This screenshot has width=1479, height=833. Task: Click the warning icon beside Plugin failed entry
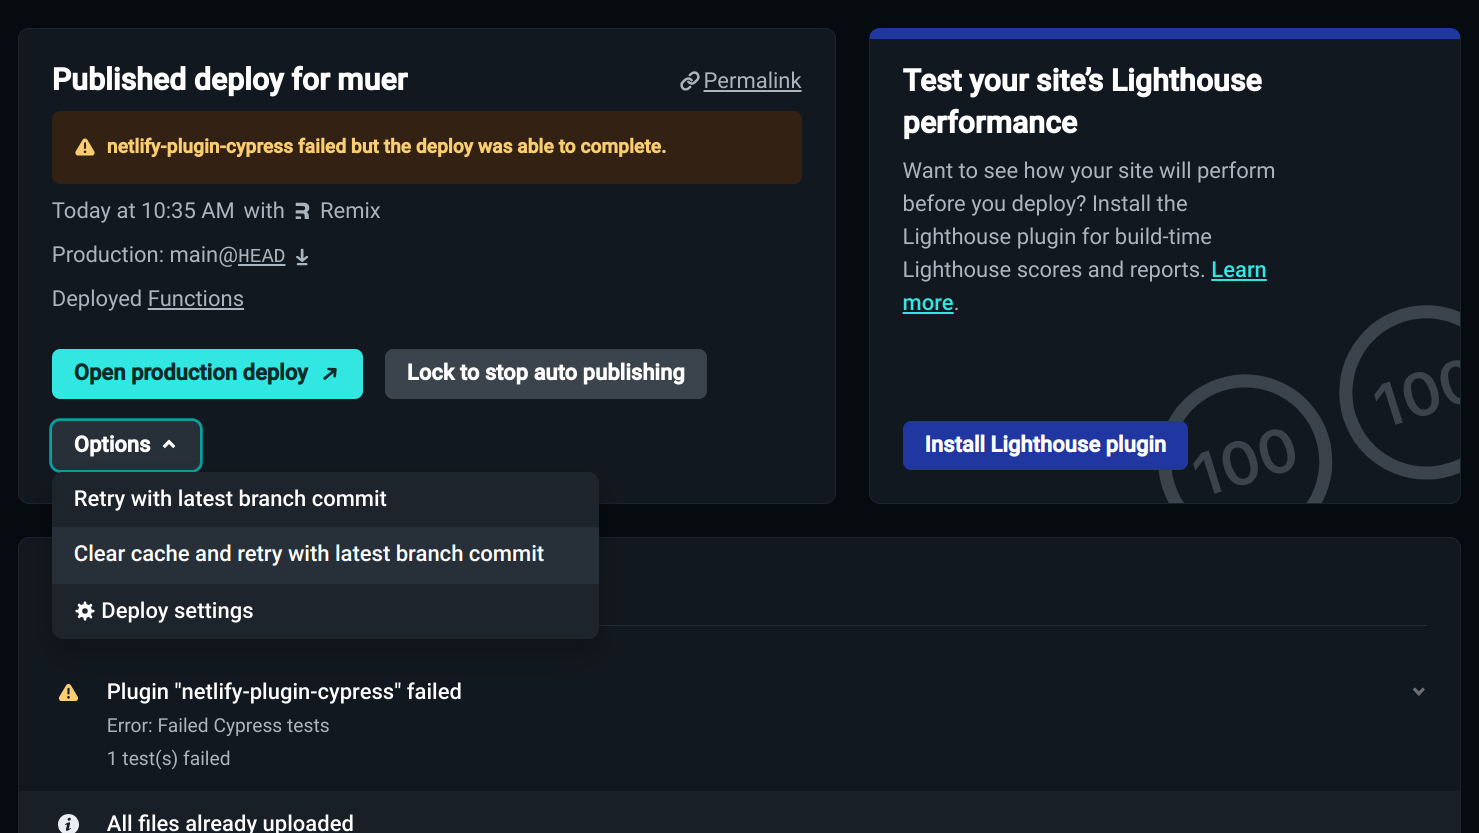click(68, 692)
